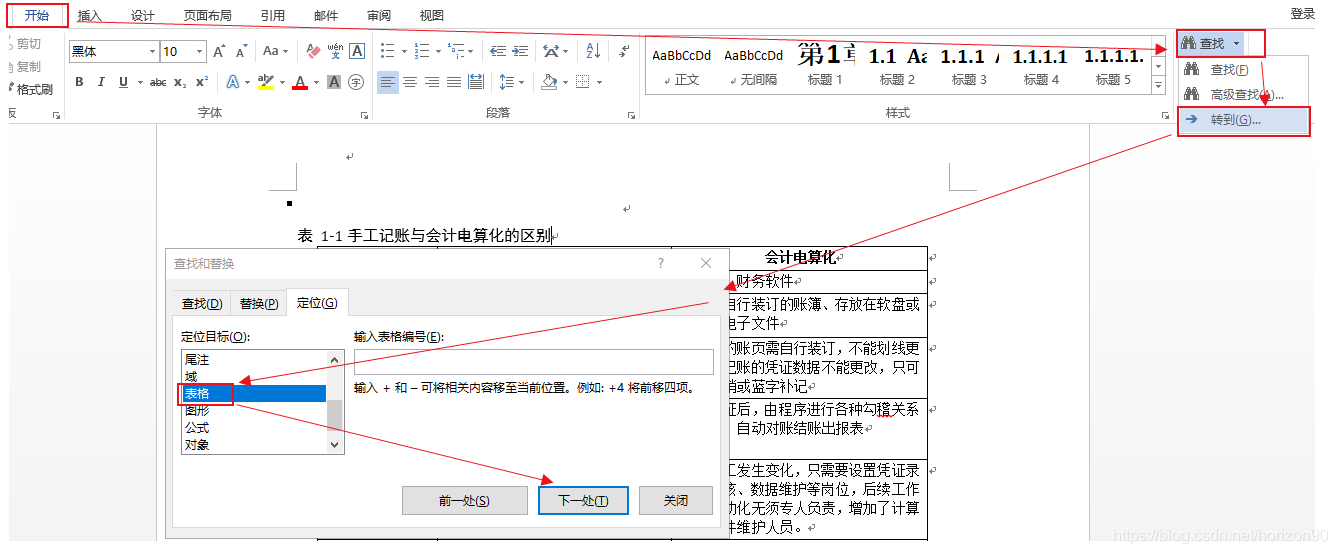The height and width of the screenshot is (554, 1338).
Task: Apply character border icon
Action: click(357, 51)
